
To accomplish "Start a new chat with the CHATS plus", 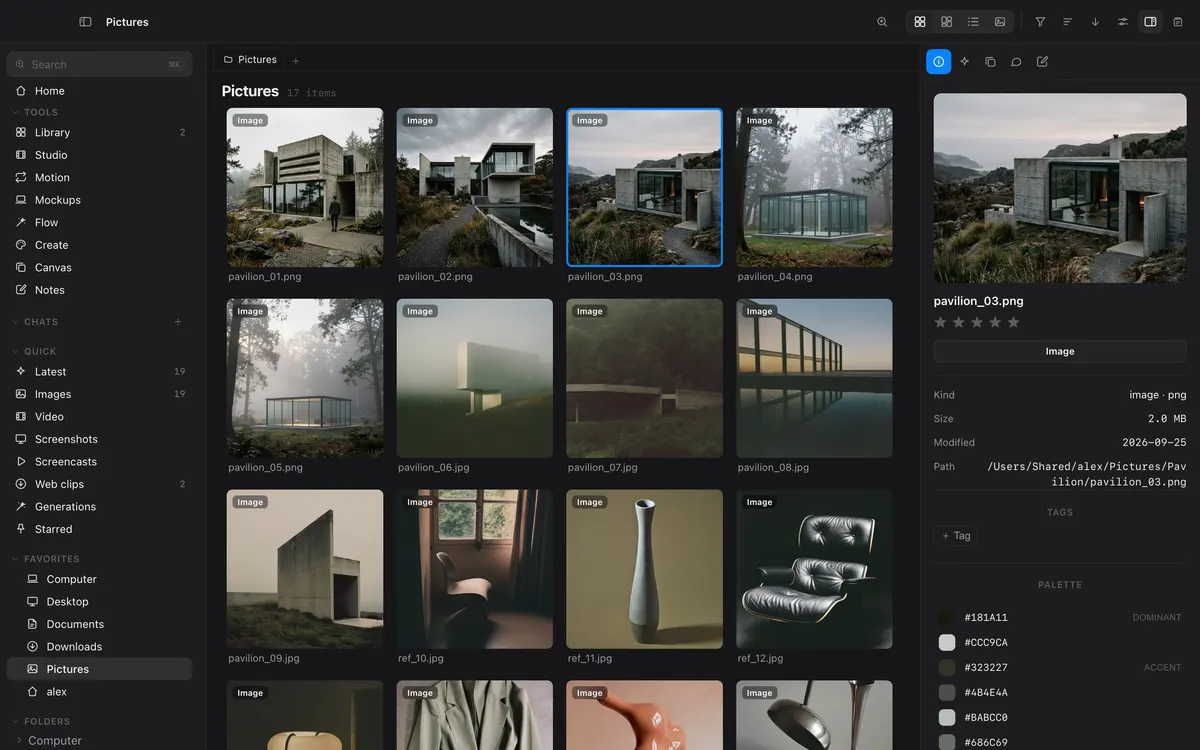I will pyautogui.click(x=178, y=322).
